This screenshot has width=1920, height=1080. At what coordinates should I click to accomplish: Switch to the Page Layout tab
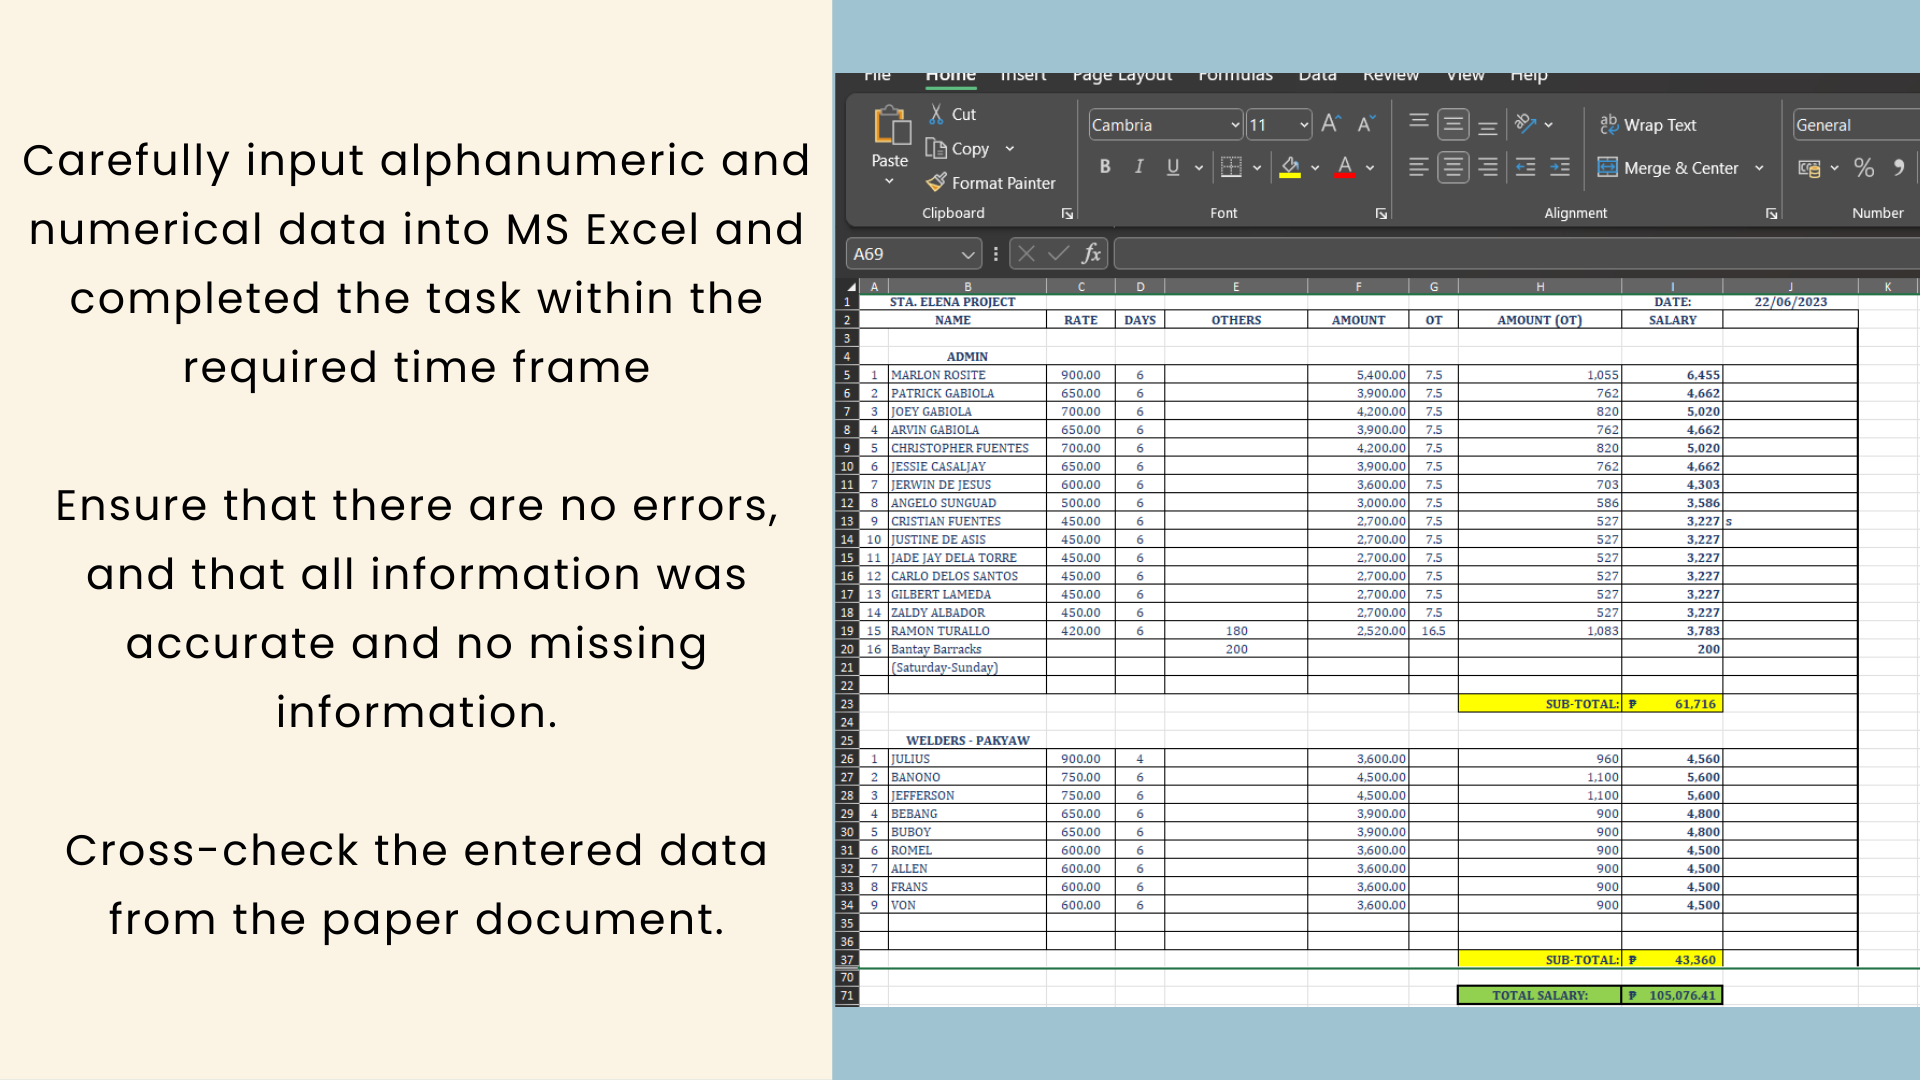(x=1122, y=76)
